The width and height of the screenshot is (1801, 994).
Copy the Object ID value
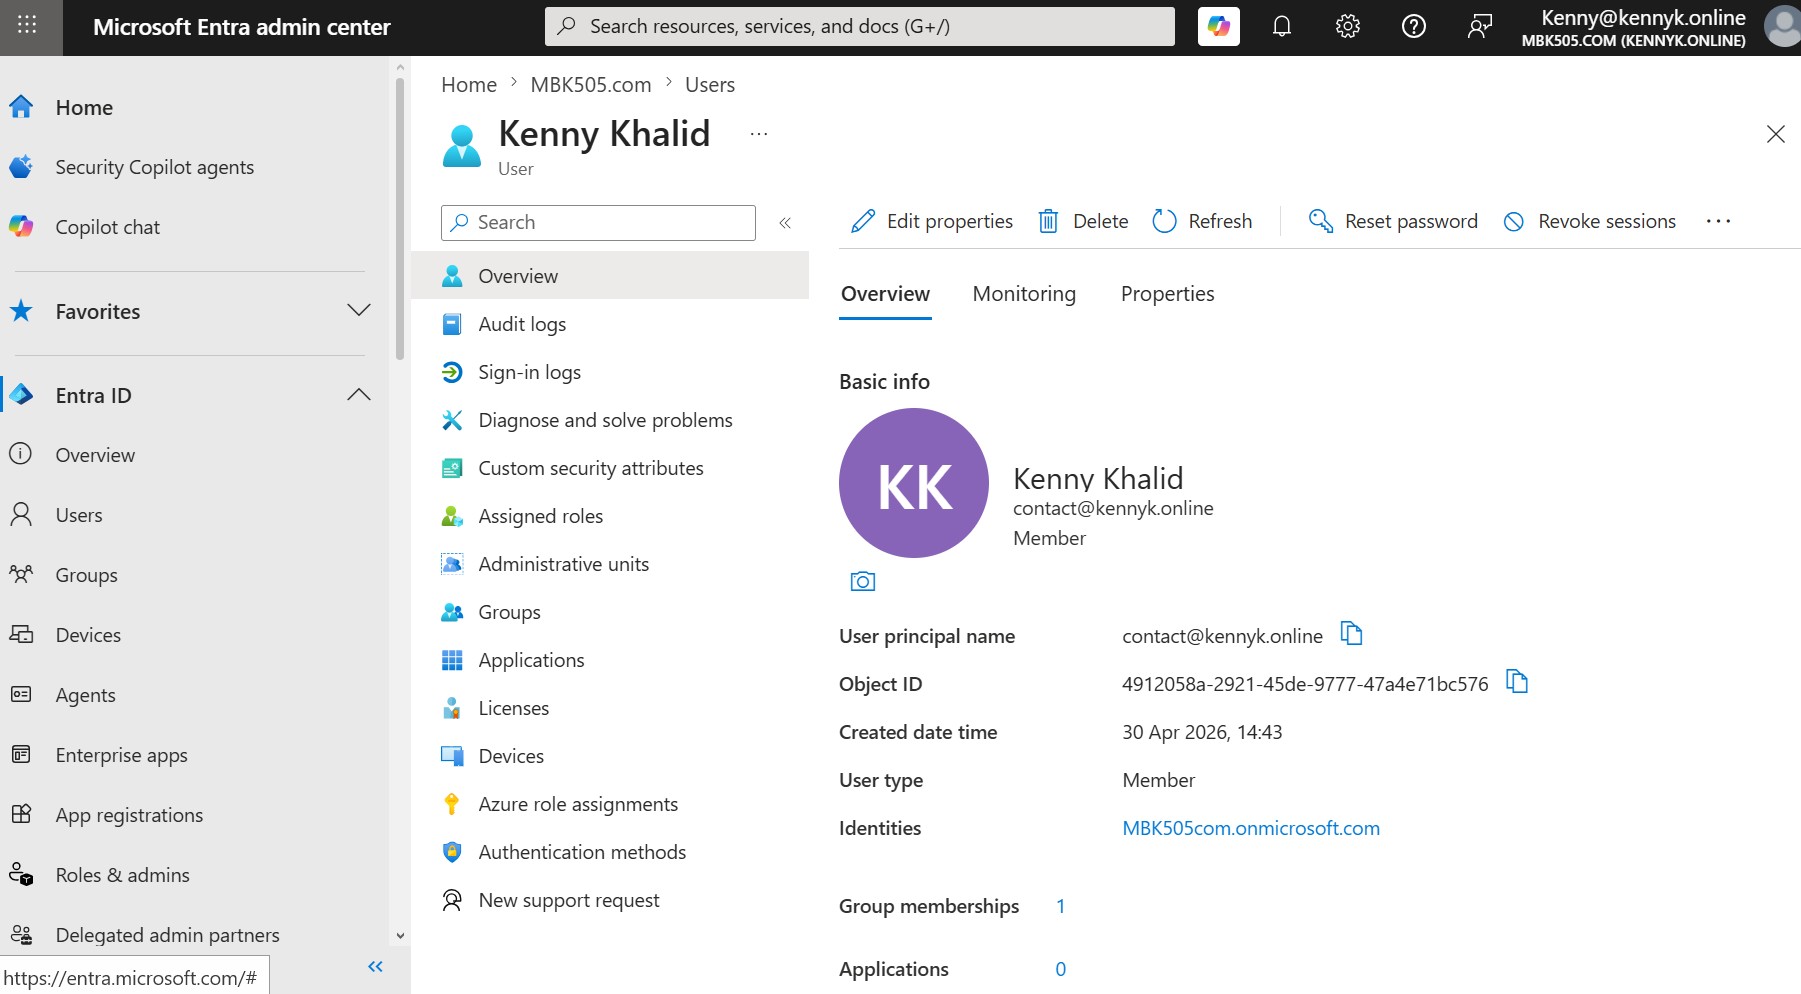pyautogui.click(x=1517, y=682)
